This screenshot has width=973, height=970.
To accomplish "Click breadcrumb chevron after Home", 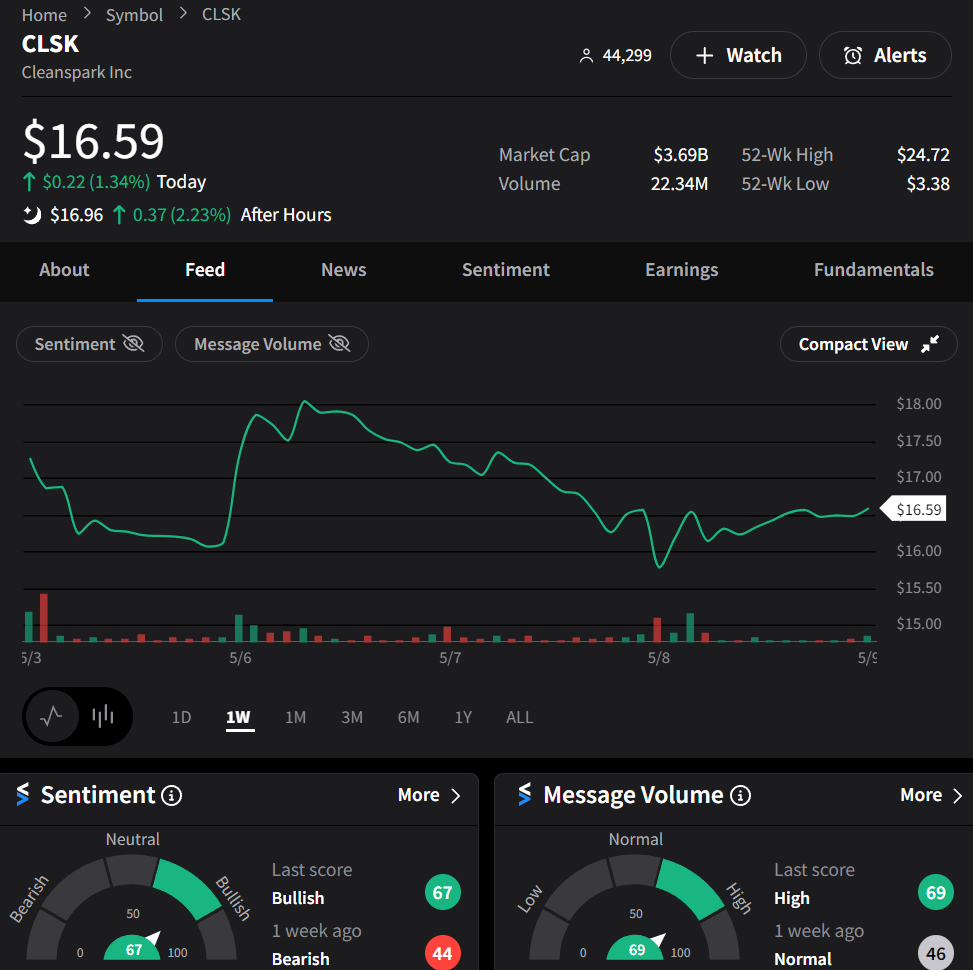I will pos(87,13).
